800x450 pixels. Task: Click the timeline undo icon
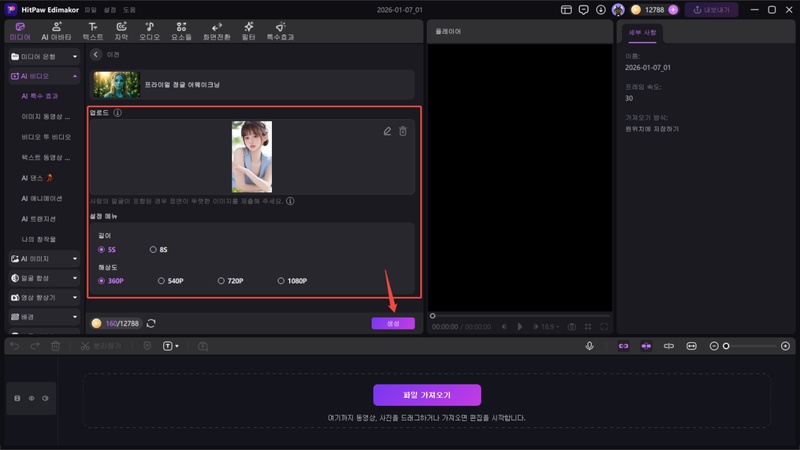point(15,346)
